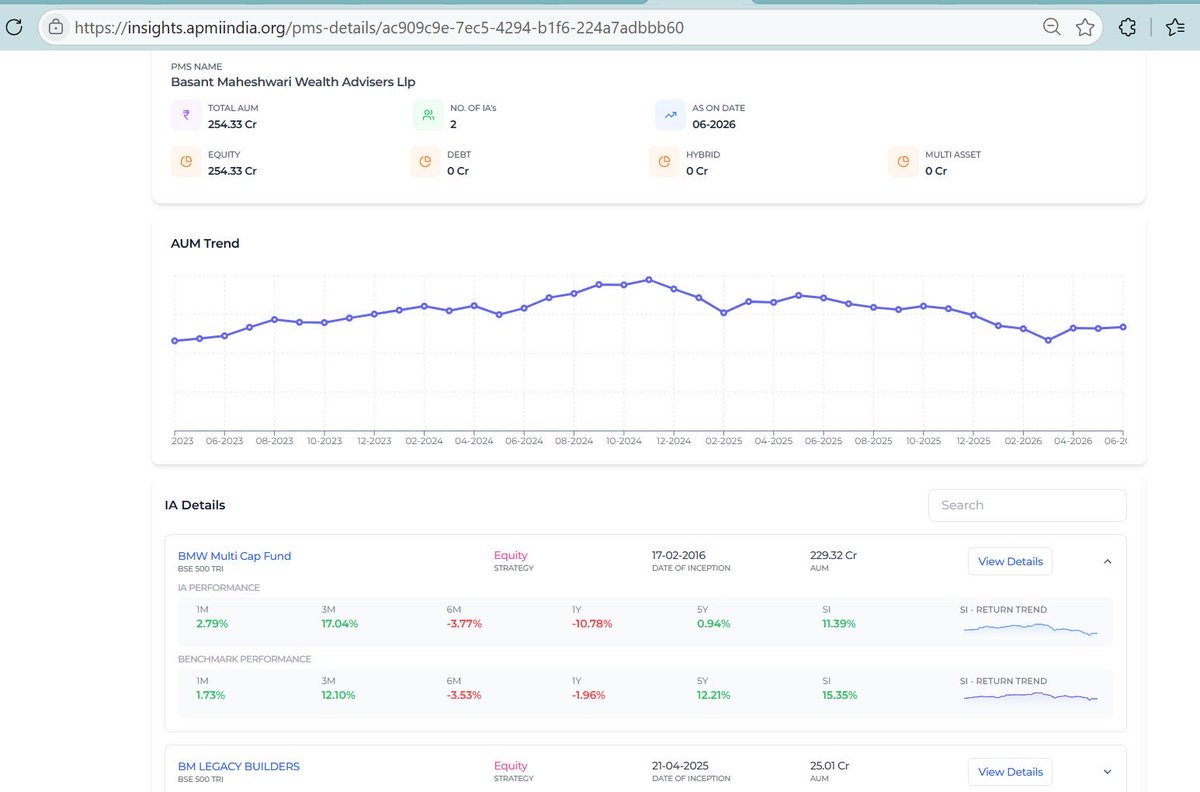Click the pie icon beside Debt
This screenshot has width=1200, height=792.
click(425, 162)
